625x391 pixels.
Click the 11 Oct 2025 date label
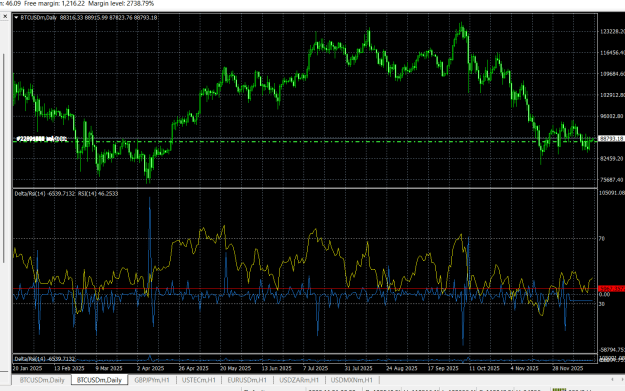(484, 368)
